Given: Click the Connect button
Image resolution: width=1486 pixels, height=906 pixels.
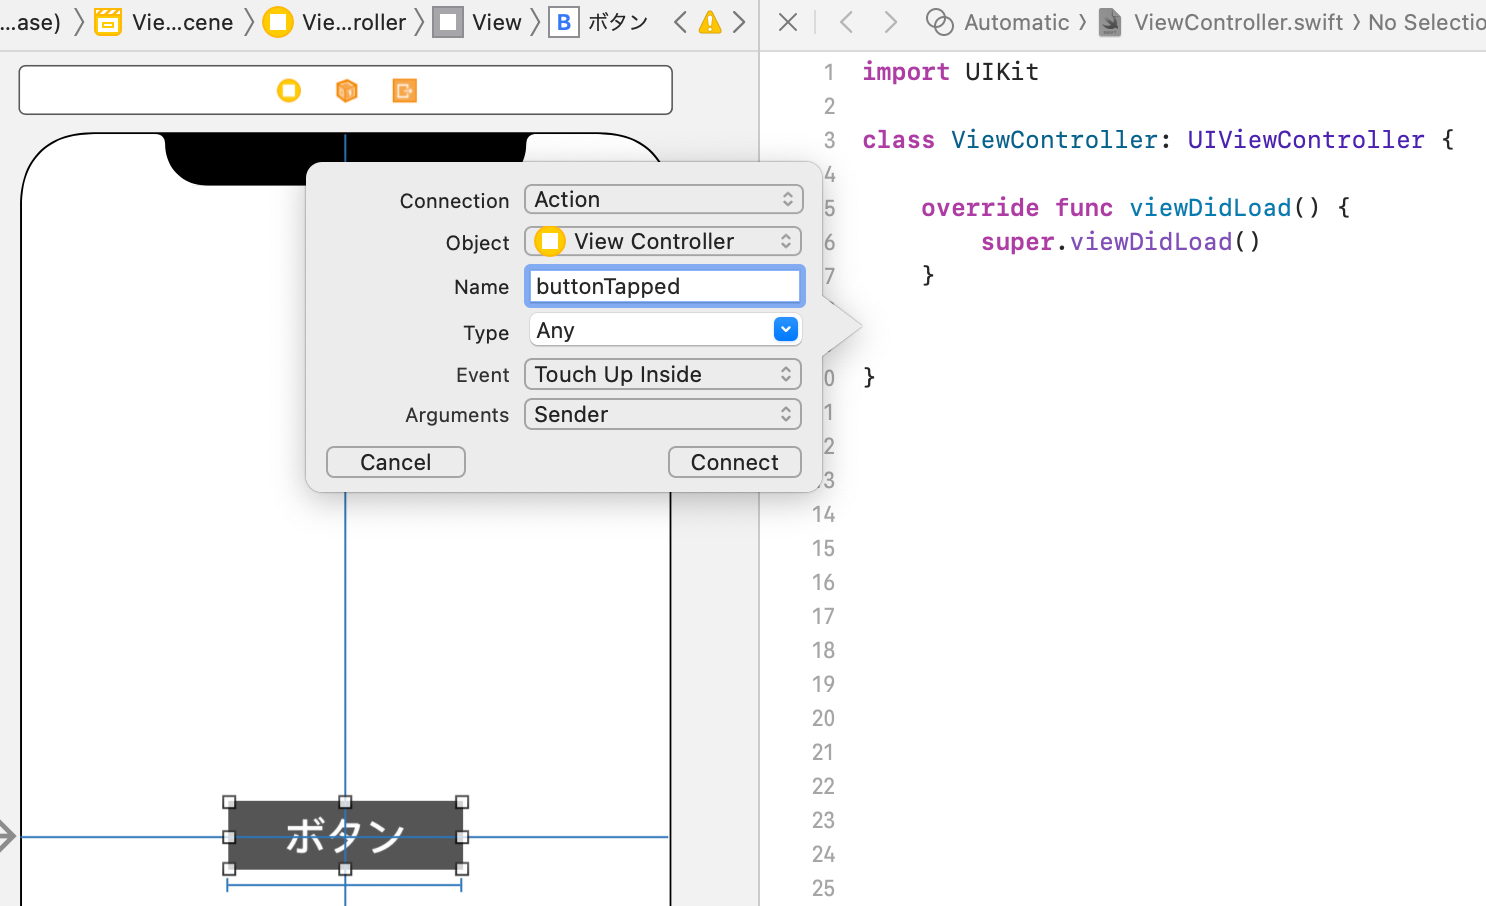Looking at the screenshot, I should click(734, 462).
